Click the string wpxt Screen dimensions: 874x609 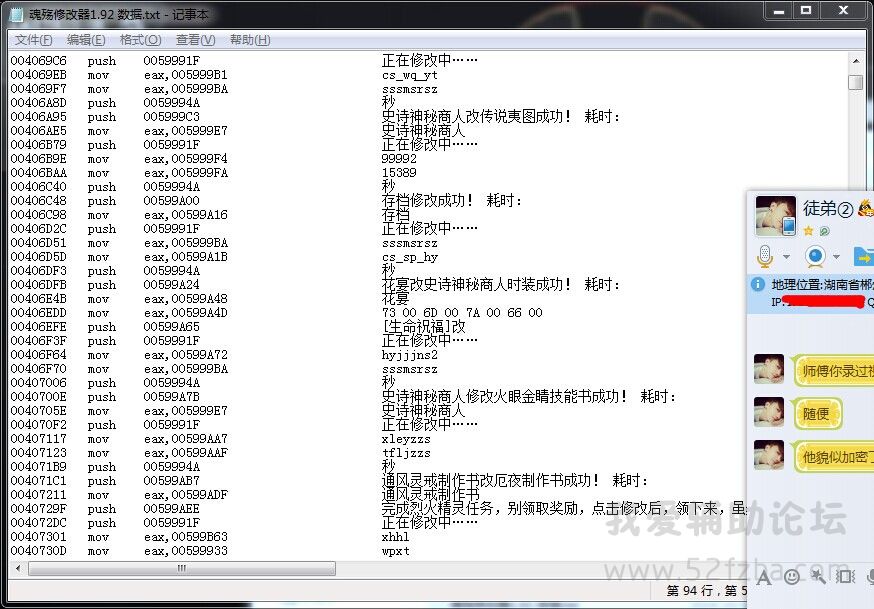click(x=396, y=552)
